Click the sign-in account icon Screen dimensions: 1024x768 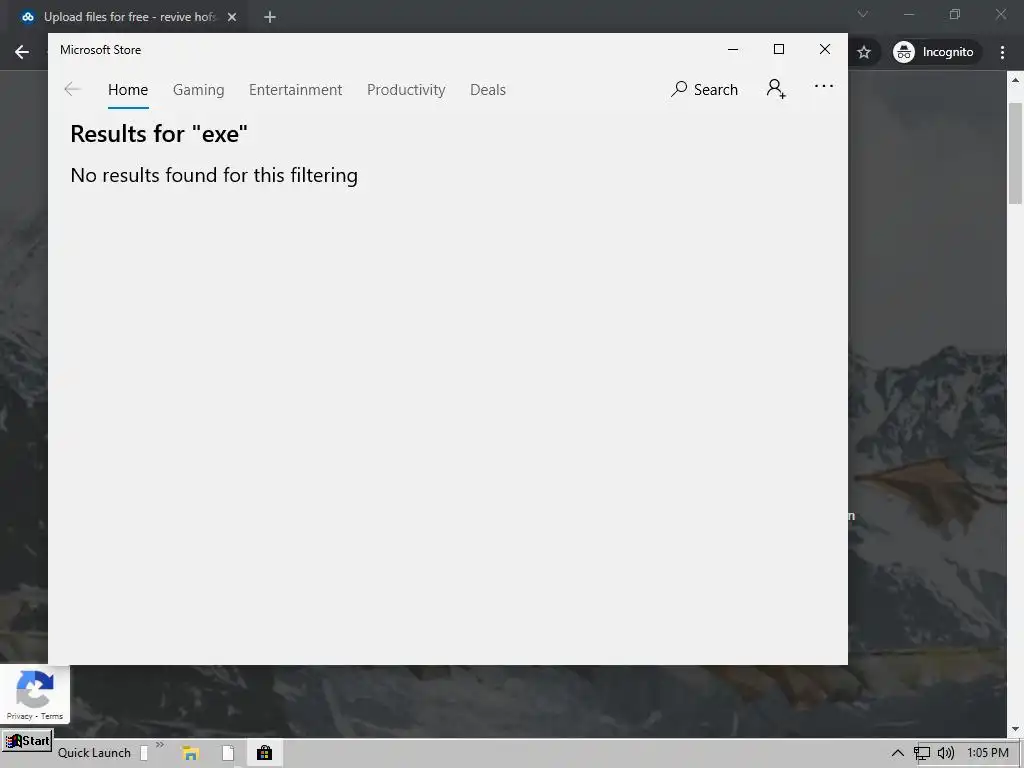tap(776, 89)
